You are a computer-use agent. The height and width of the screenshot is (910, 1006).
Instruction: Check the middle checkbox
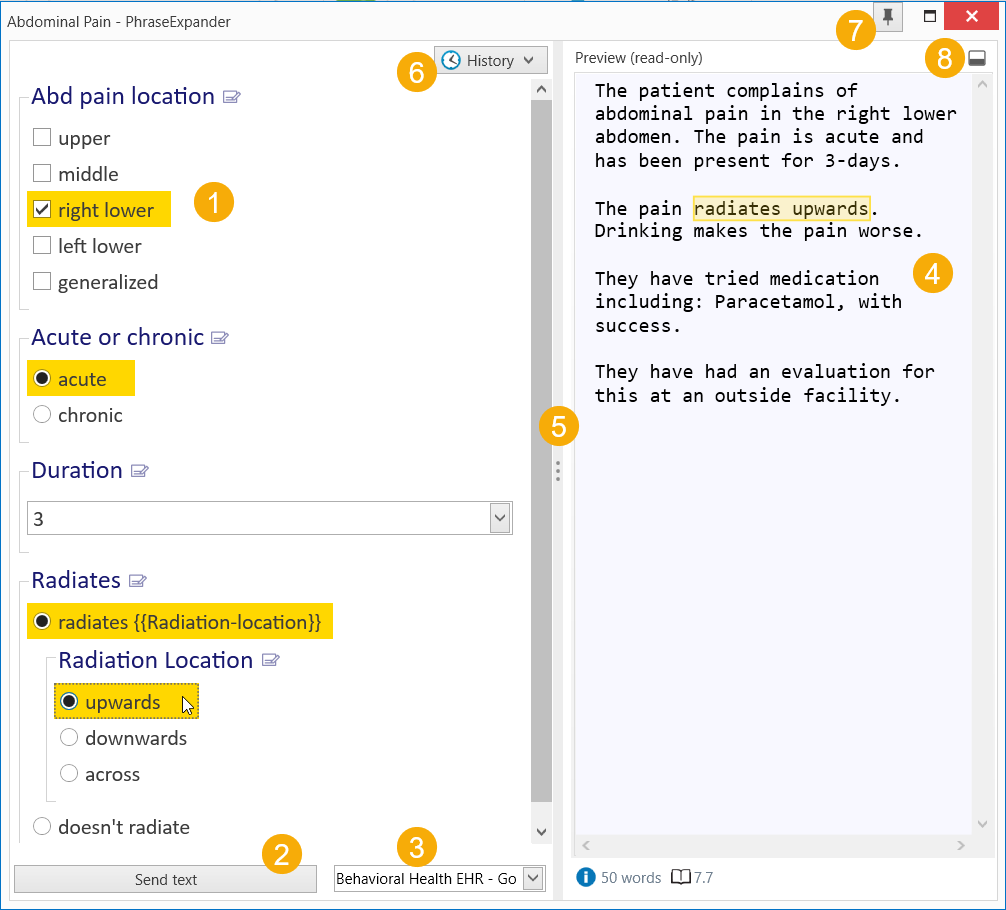[x=42, y=173]
